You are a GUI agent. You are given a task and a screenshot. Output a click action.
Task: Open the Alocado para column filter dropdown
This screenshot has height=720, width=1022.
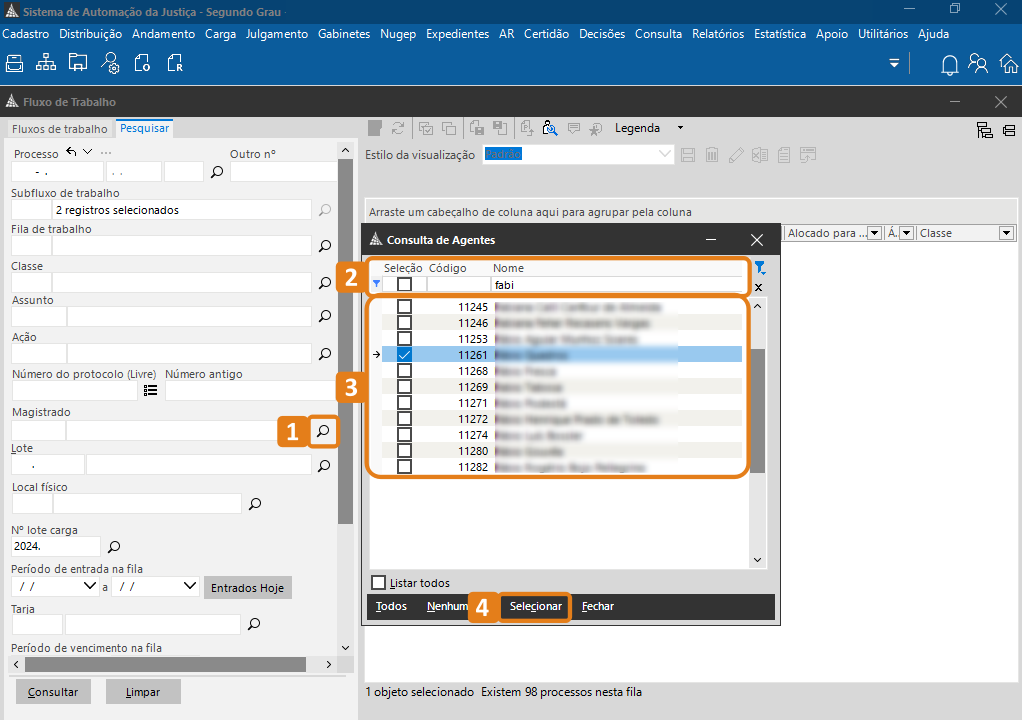875,233
